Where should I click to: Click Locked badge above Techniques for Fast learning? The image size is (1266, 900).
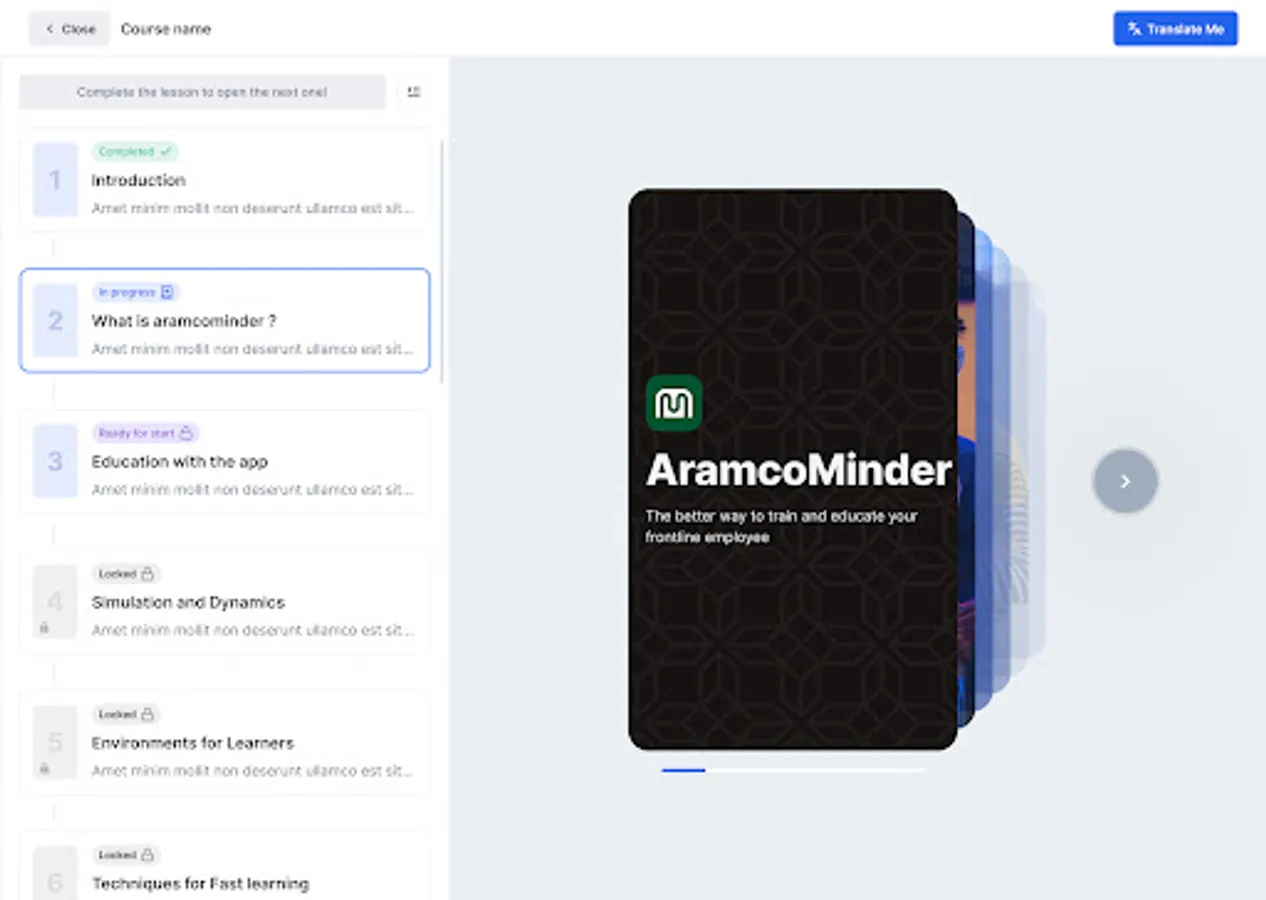pyautogui.click(x=126, y=855)
